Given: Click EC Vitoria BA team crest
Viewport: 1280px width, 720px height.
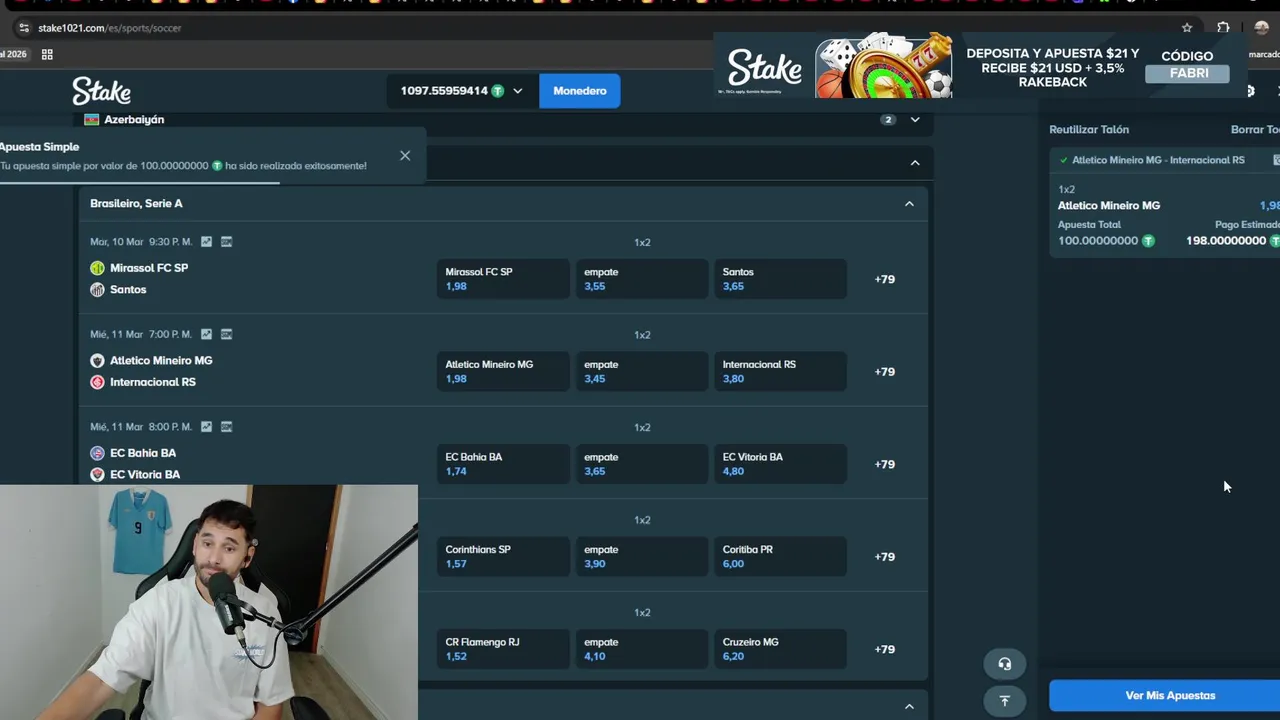Looking at the screenshot, I should pos(97,475).
